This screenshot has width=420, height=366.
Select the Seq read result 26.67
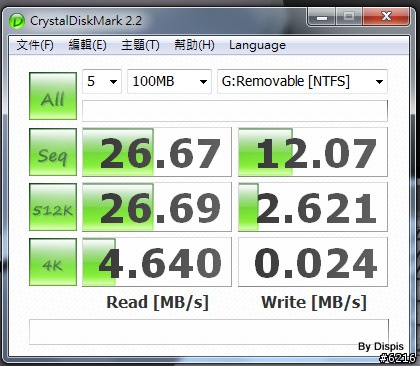tap(157, 152)
